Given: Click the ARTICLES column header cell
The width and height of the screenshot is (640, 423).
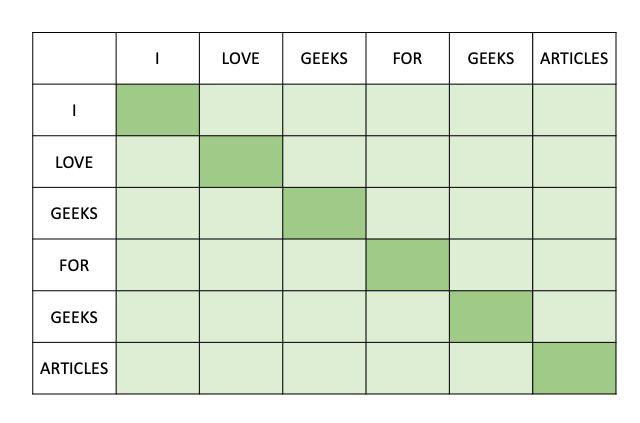Looking at the screenshot, I should tap(574, 58).
